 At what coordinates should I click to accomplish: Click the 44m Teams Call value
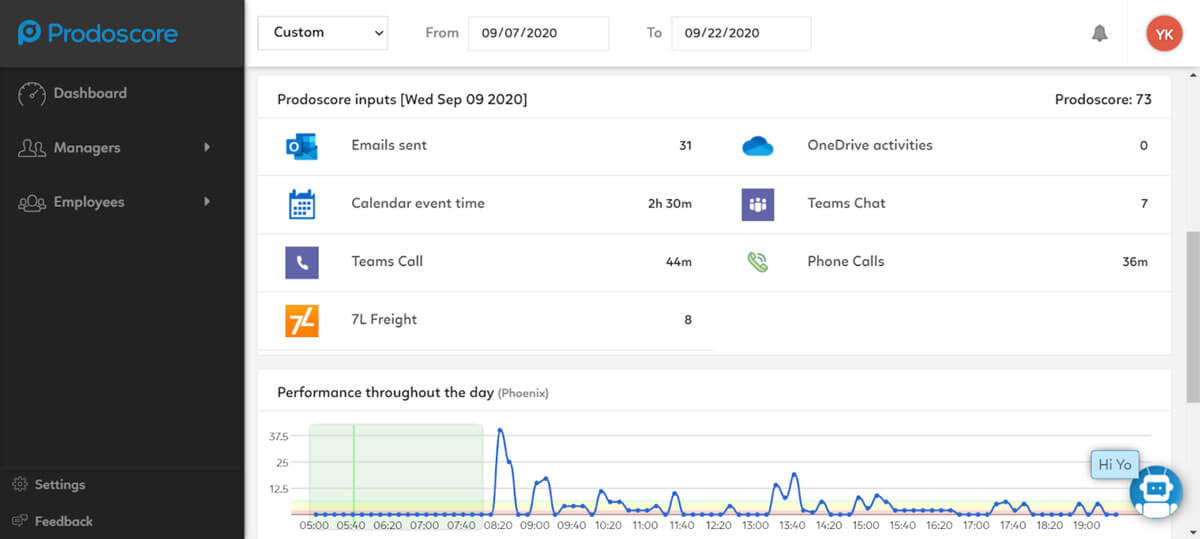(x=679, y=262)
